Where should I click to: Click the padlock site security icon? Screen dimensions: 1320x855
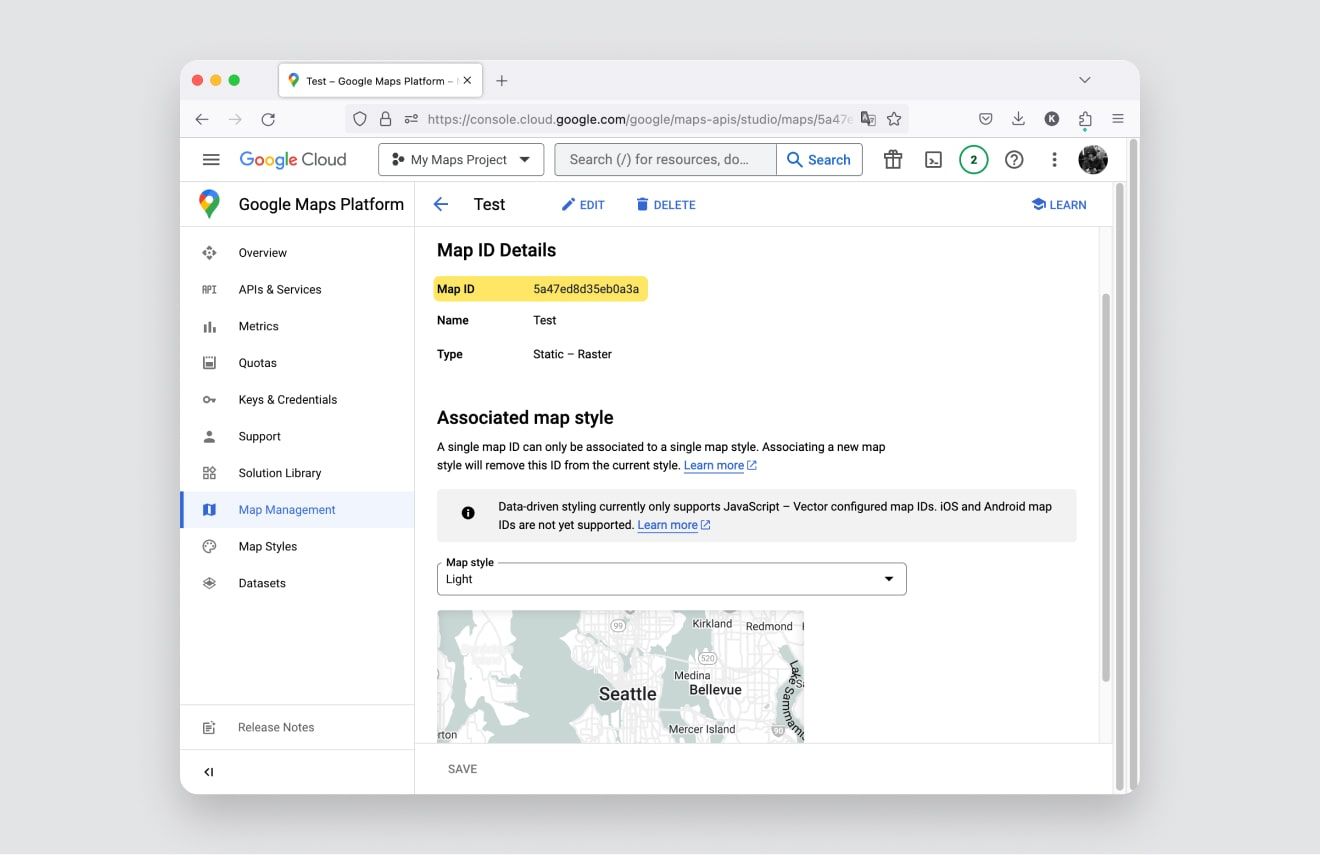(385, 119)
